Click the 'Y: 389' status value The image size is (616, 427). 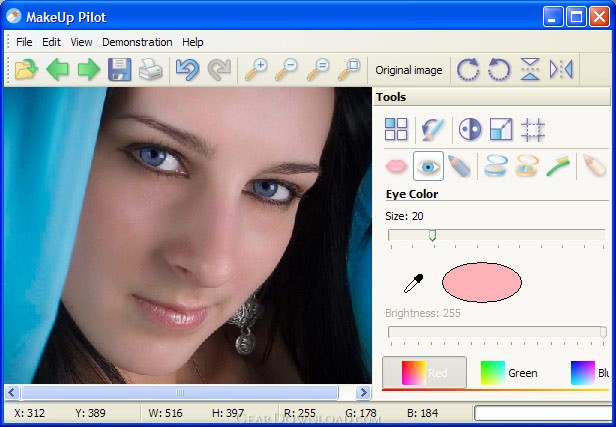90,413
